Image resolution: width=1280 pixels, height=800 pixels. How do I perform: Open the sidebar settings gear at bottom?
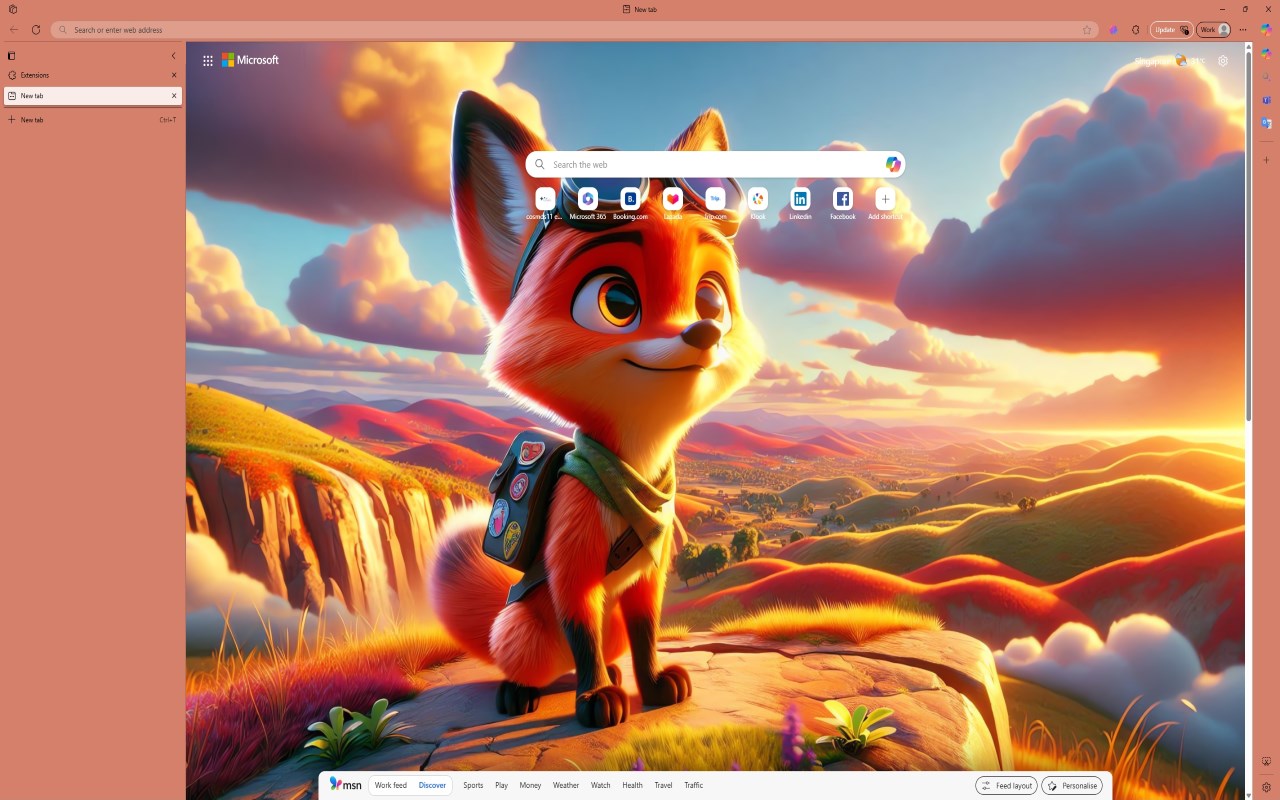click(x=1266, y=787)
